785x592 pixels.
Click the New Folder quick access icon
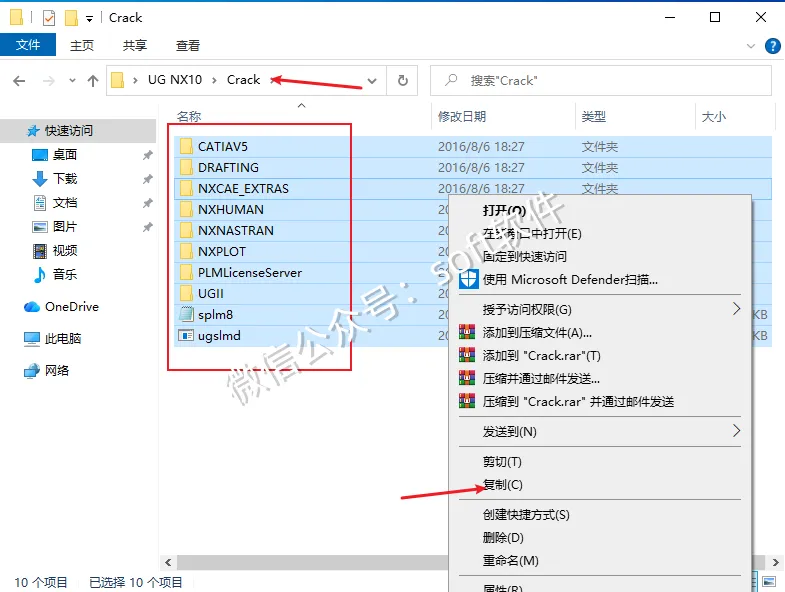(72, 18)
